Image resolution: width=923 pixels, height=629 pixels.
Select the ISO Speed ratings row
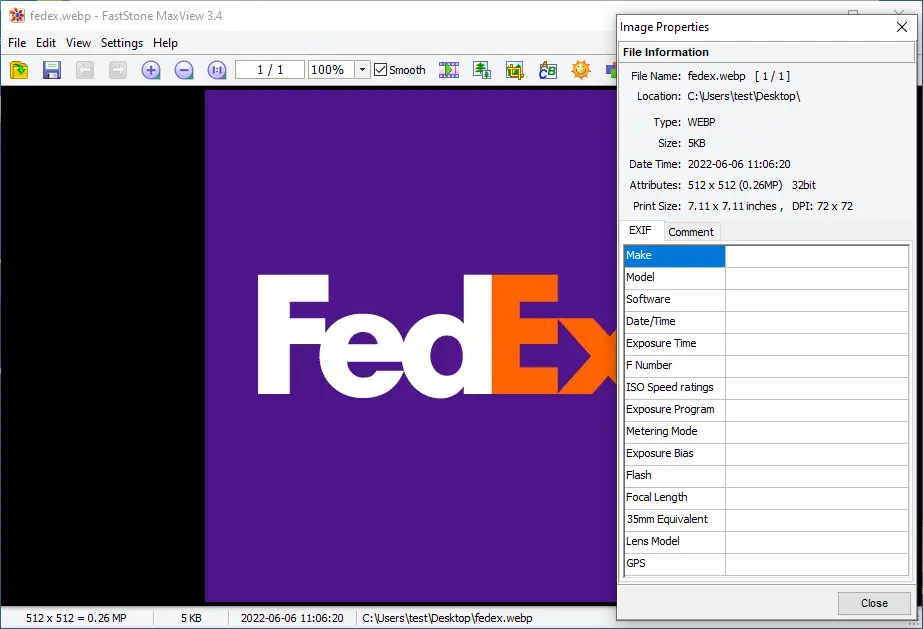[x=766, y=388]
